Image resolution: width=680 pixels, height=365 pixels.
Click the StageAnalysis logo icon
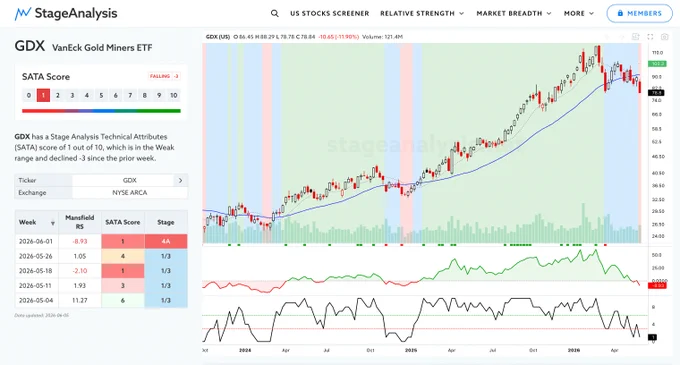pos(23,13)
